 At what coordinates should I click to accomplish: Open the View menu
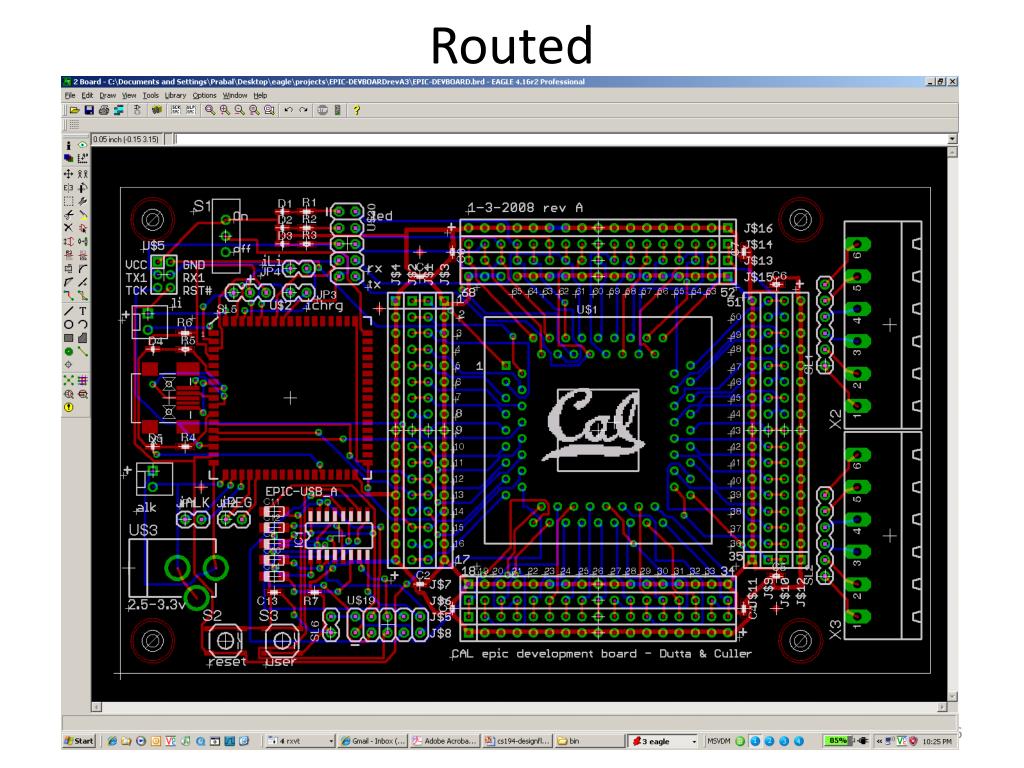point(129,95)
